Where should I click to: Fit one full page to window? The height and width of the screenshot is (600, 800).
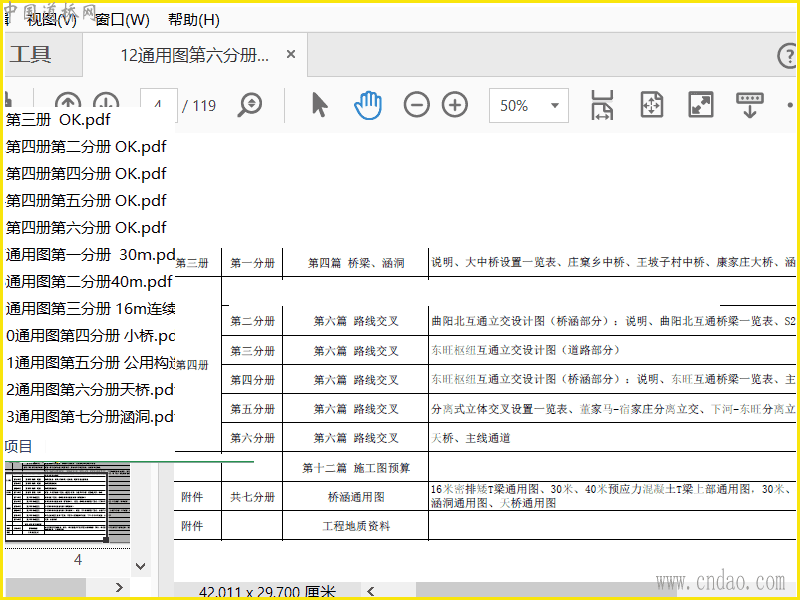pyautogui.click(x=652, y=105)
